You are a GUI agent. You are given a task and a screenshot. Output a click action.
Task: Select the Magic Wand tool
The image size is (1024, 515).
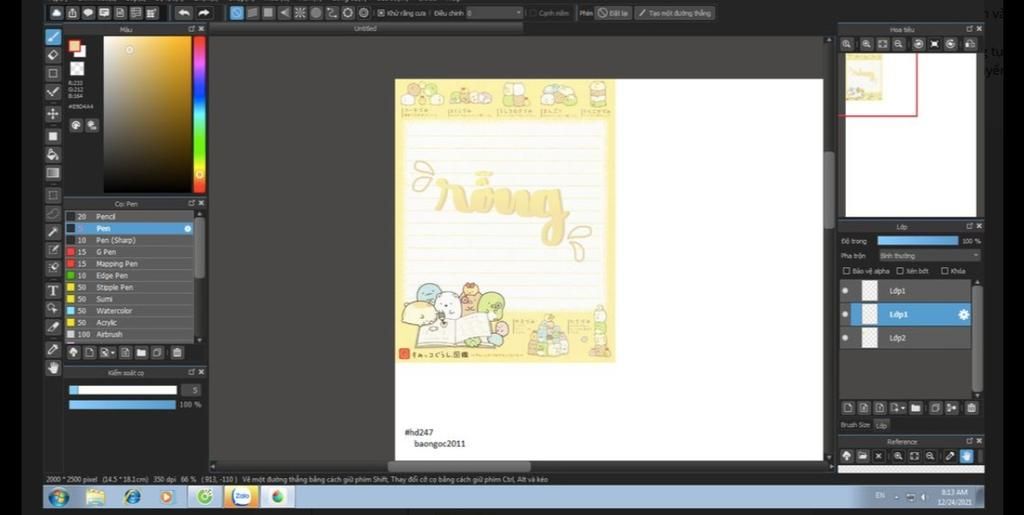click(53, 232)
